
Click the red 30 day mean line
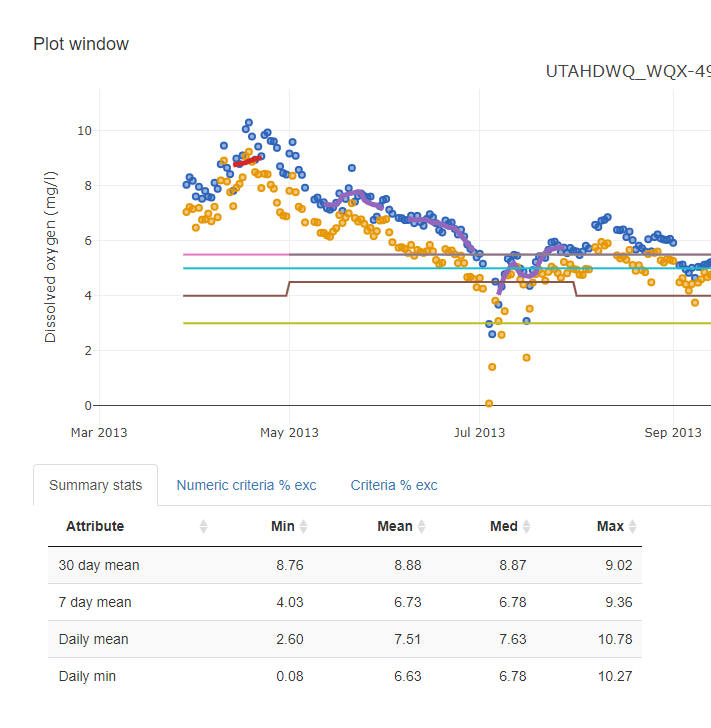click(x=247, y=160)
